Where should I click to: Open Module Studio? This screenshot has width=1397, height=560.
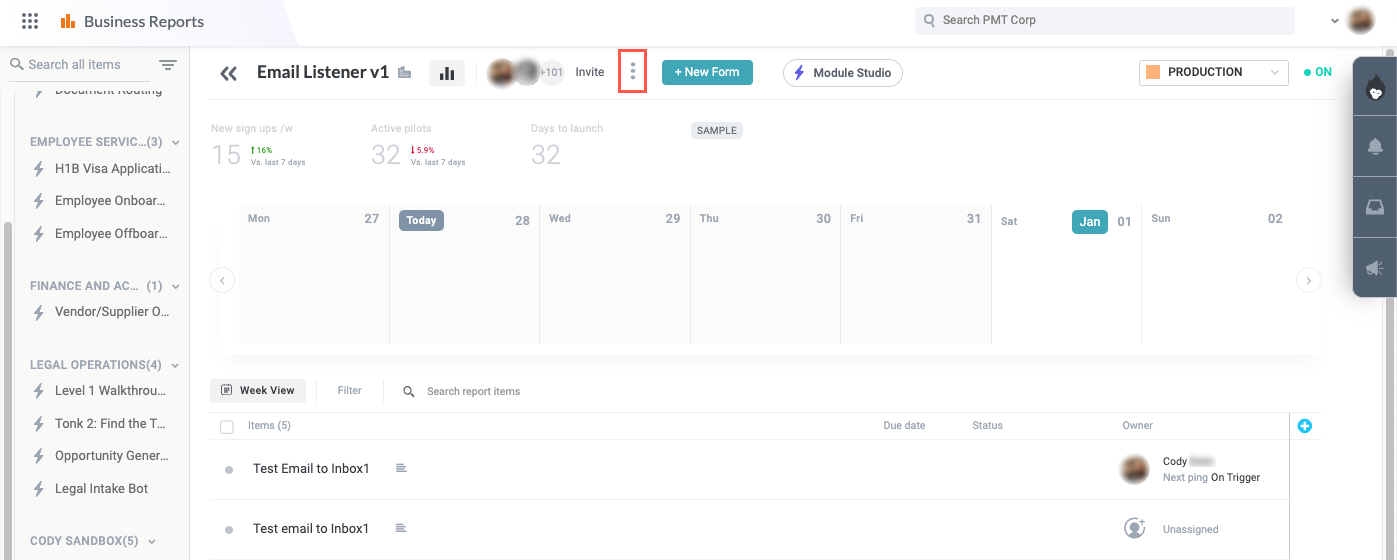point(842,73)
